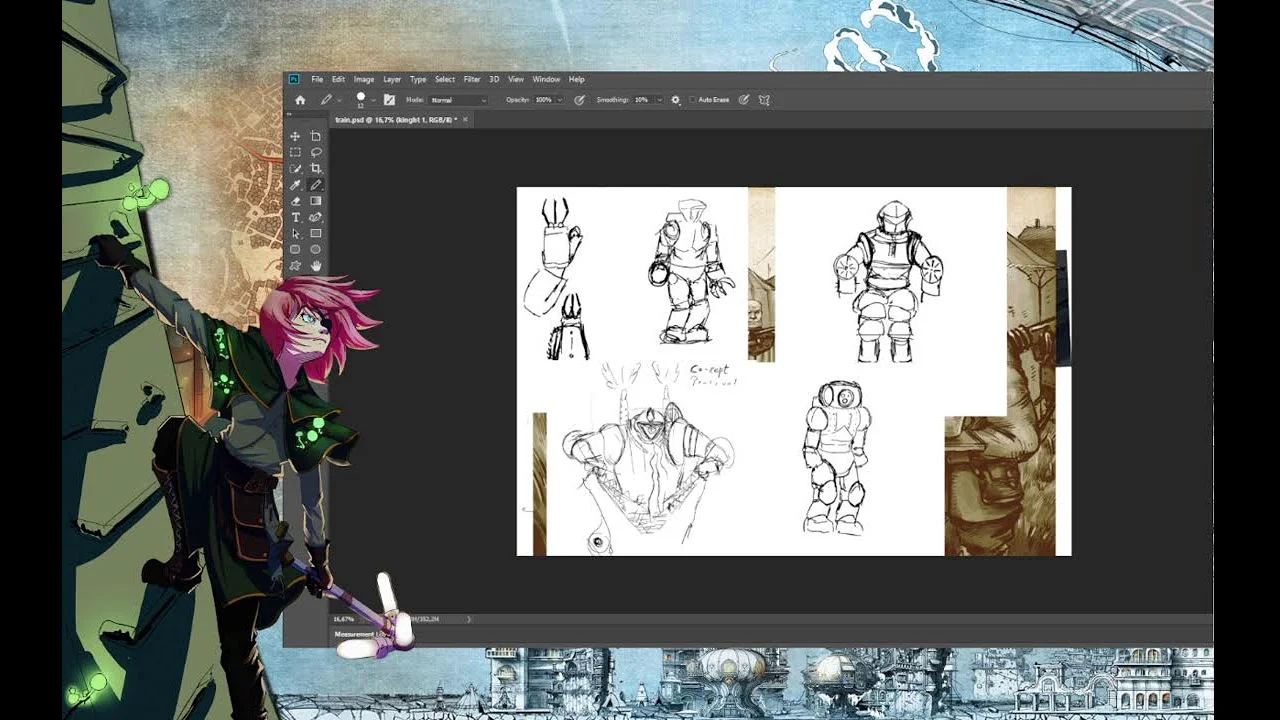
Task: Switch to the Hand tool
Action: coord(316,266)
